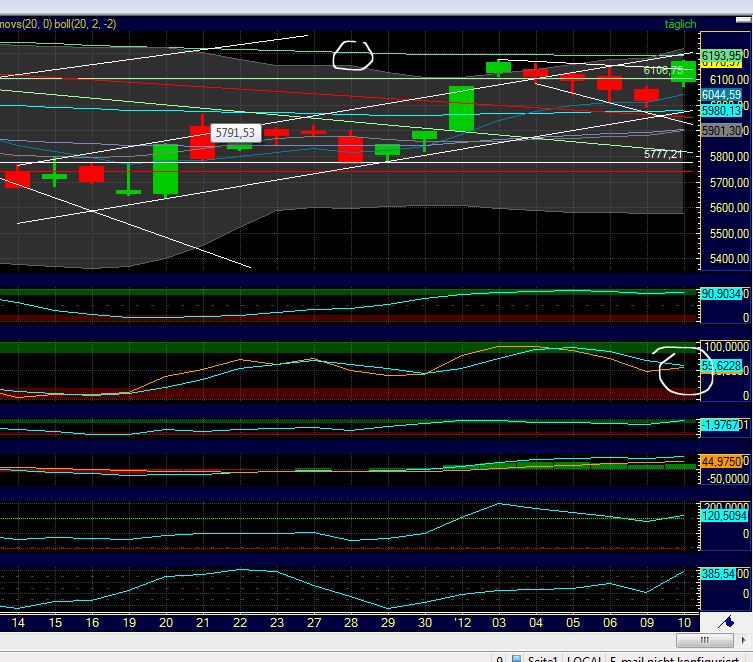The image size is (753, 662).
Task: Click the white circle drawn on the oscillator
Action: (x=673, y=369)
